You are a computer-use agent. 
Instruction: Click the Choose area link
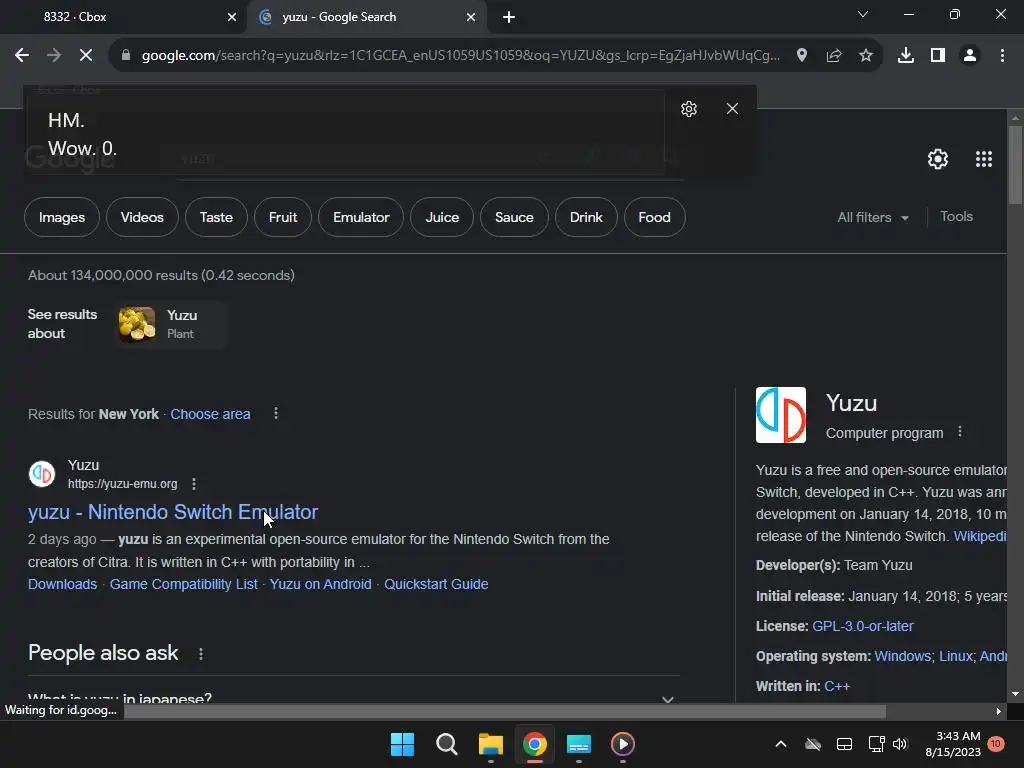[x=210, y=414]
